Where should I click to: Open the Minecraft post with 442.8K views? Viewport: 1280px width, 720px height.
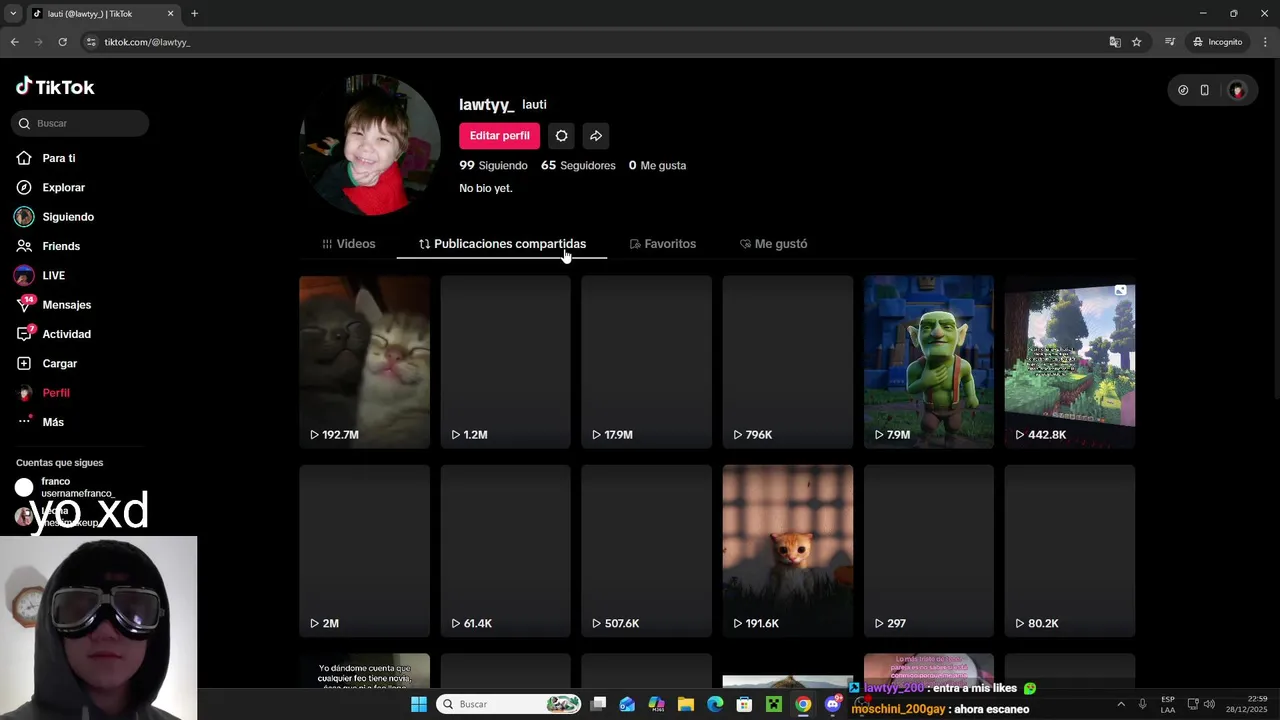click(x=1069, y=361)
